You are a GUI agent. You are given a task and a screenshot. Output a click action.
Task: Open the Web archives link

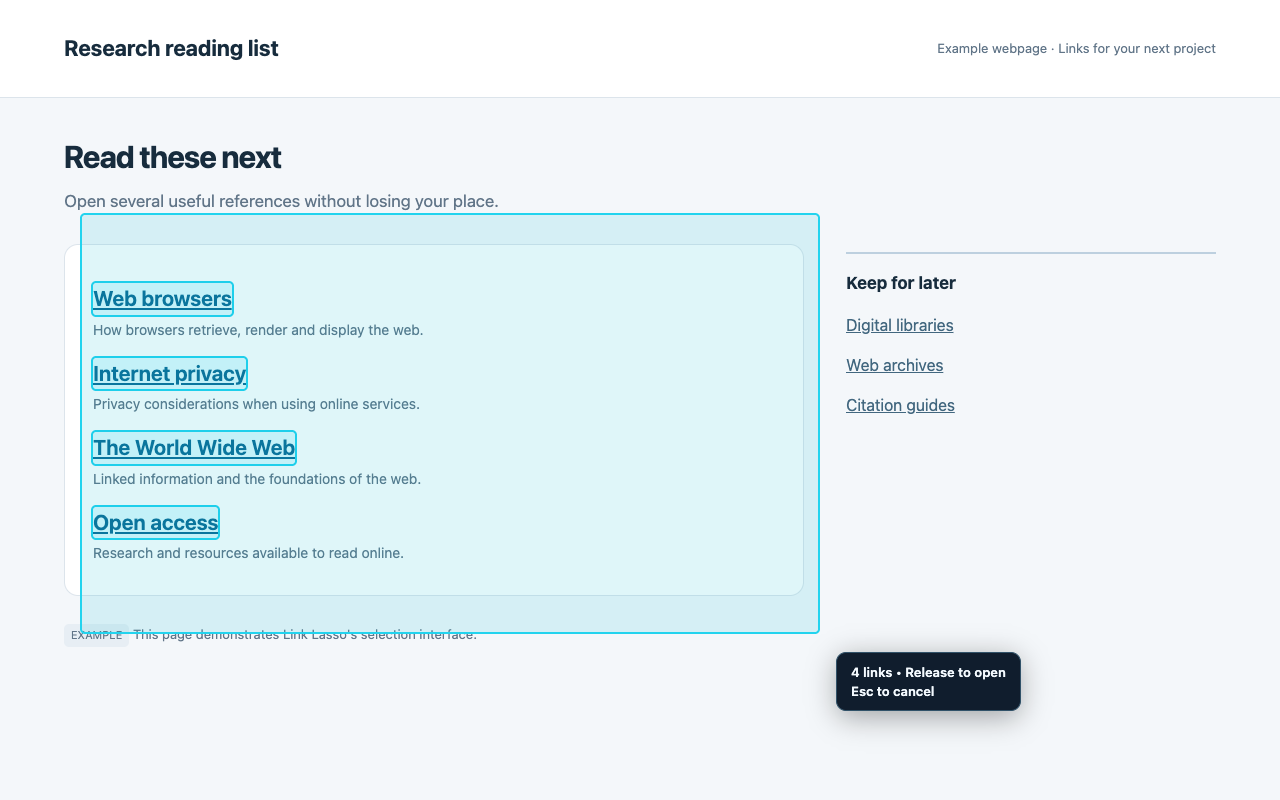coord(894,365)
